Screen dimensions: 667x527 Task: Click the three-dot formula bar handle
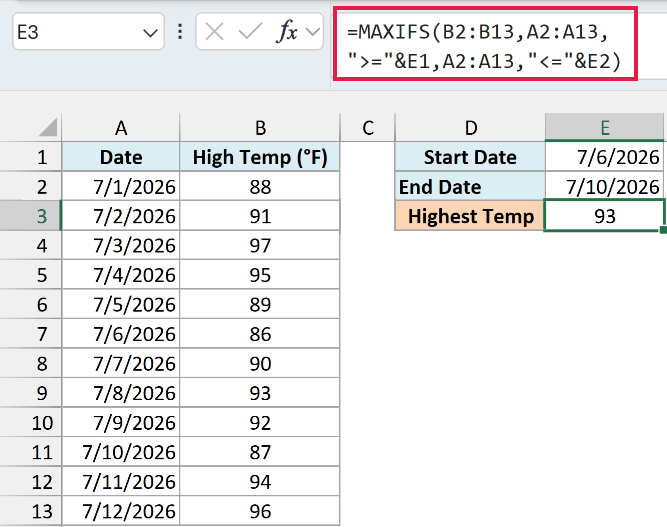click(180, 32)
